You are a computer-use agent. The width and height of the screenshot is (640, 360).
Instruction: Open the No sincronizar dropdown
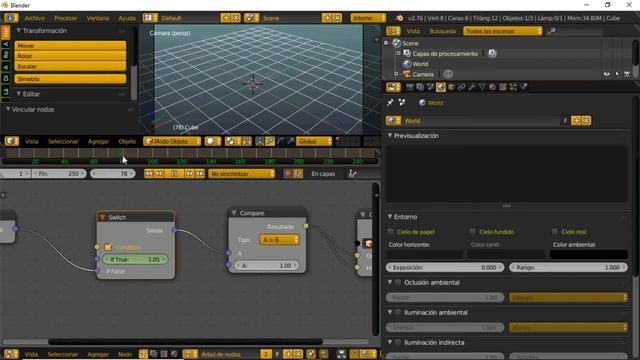[x=242, y=173]
